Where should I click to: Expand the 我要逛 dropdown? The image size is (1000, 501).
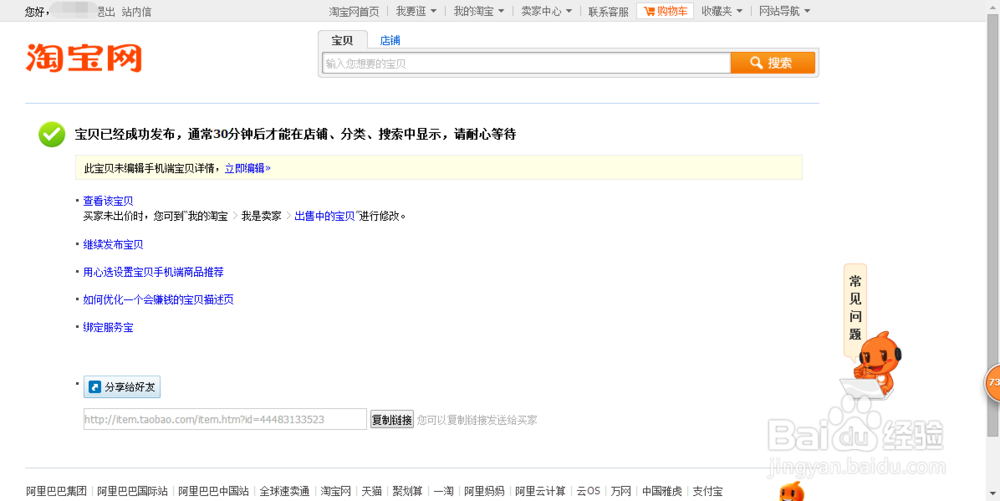pyautogui.click(x=416, y=11)
